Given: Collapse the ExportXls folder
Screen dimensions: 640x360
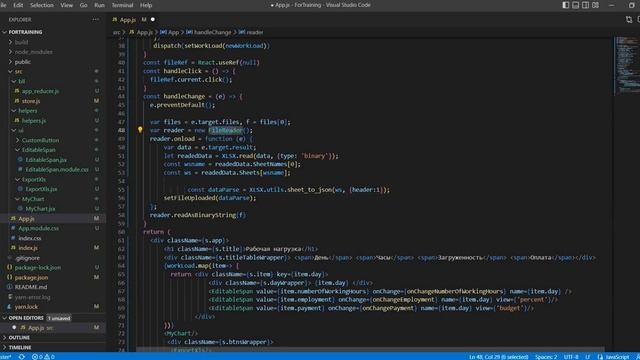Looking at the screenshot, I should tap(18, 179).
